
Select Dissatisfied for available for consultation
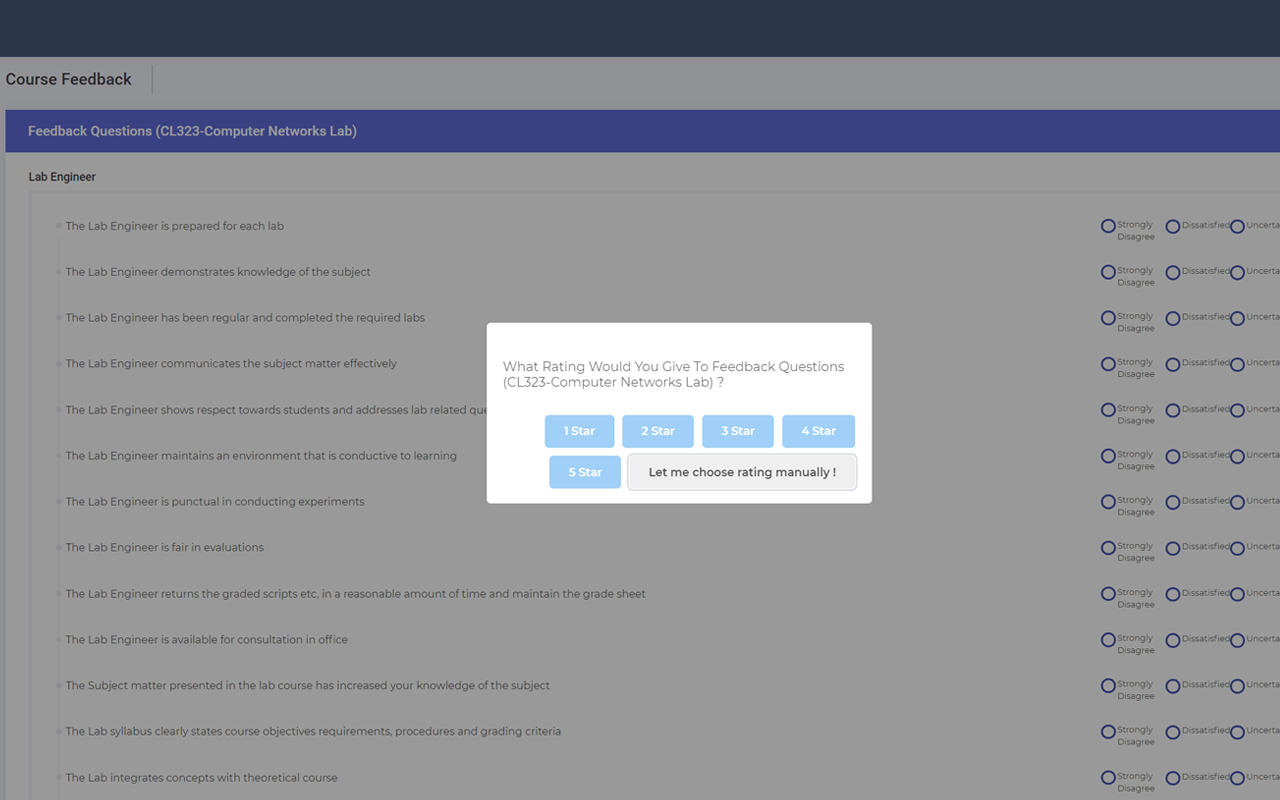click(x=1173, y=640)
